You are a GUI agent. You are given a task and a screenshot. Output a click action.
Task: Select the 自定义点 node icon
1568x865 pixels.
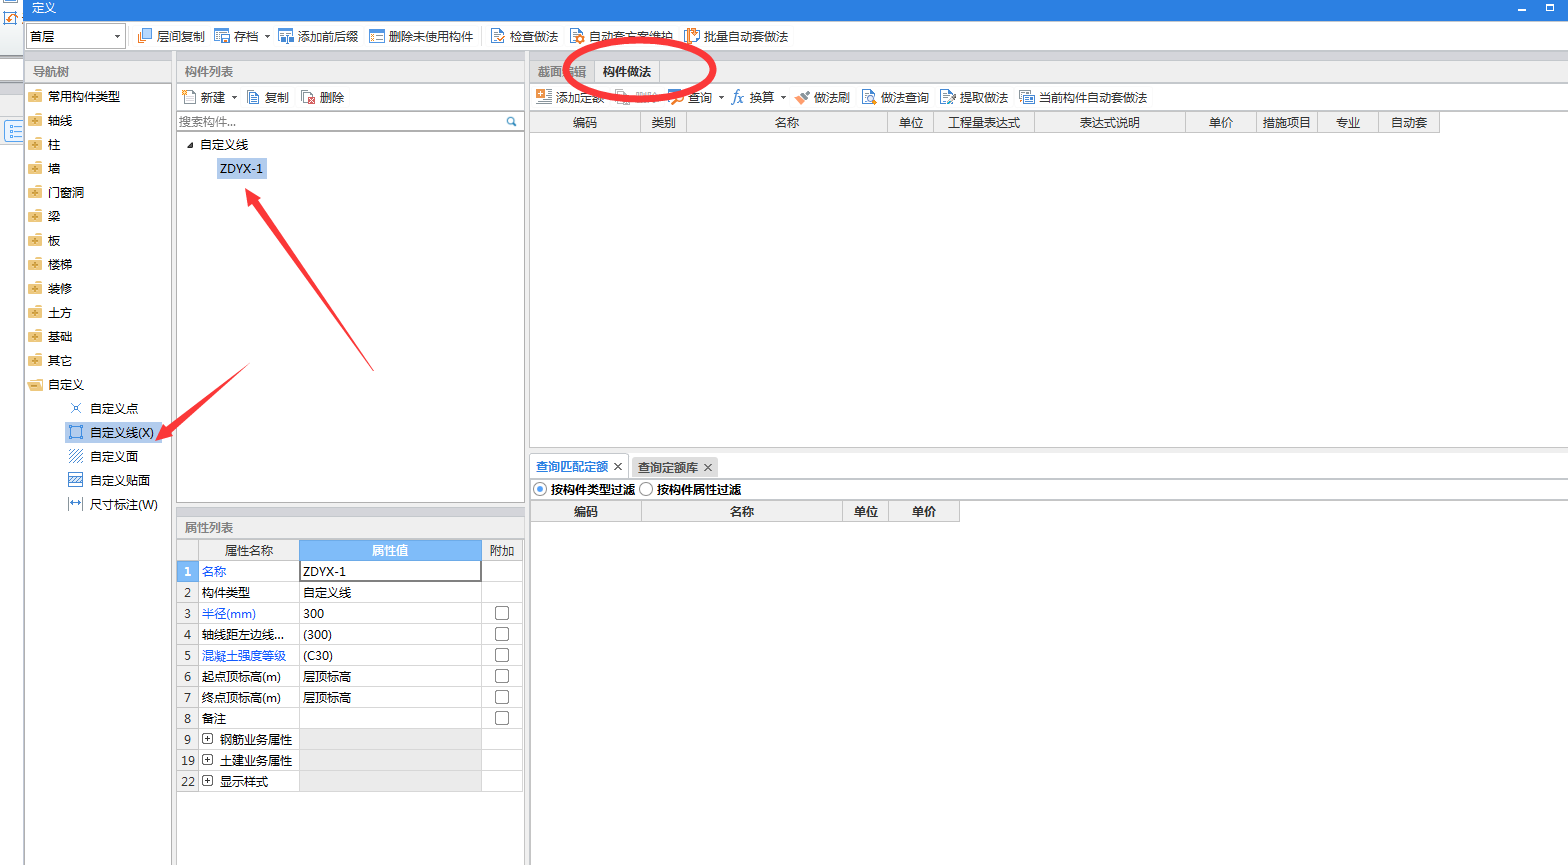76,408
